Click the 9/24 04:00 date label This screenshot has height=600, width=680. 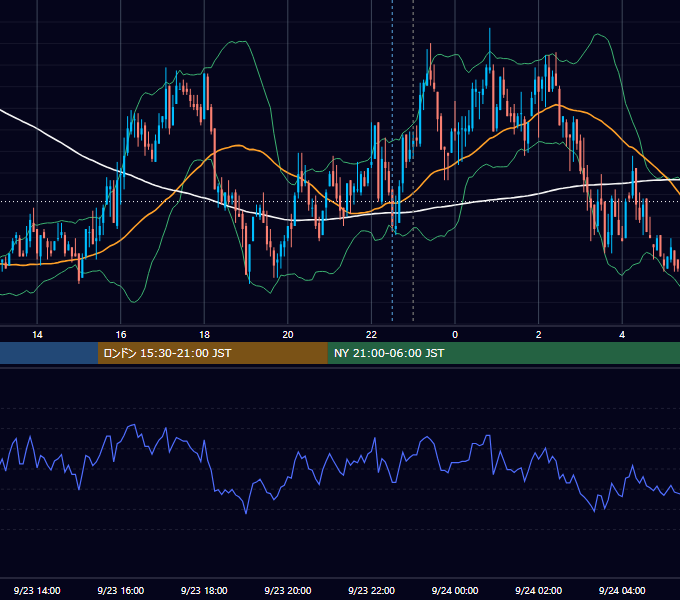click(x=622, y=590)
